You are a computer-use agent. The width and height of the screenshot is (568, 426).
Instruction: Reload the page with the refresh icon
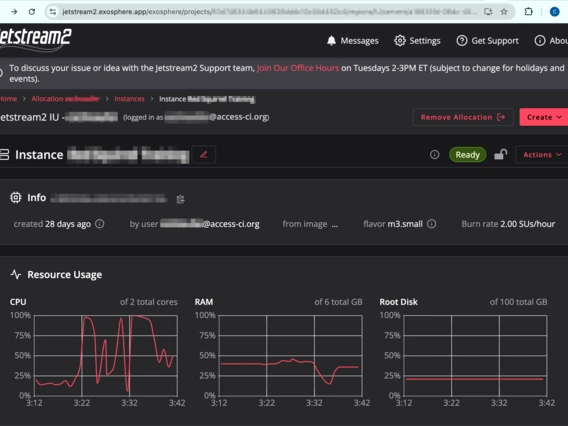(32, 12)
